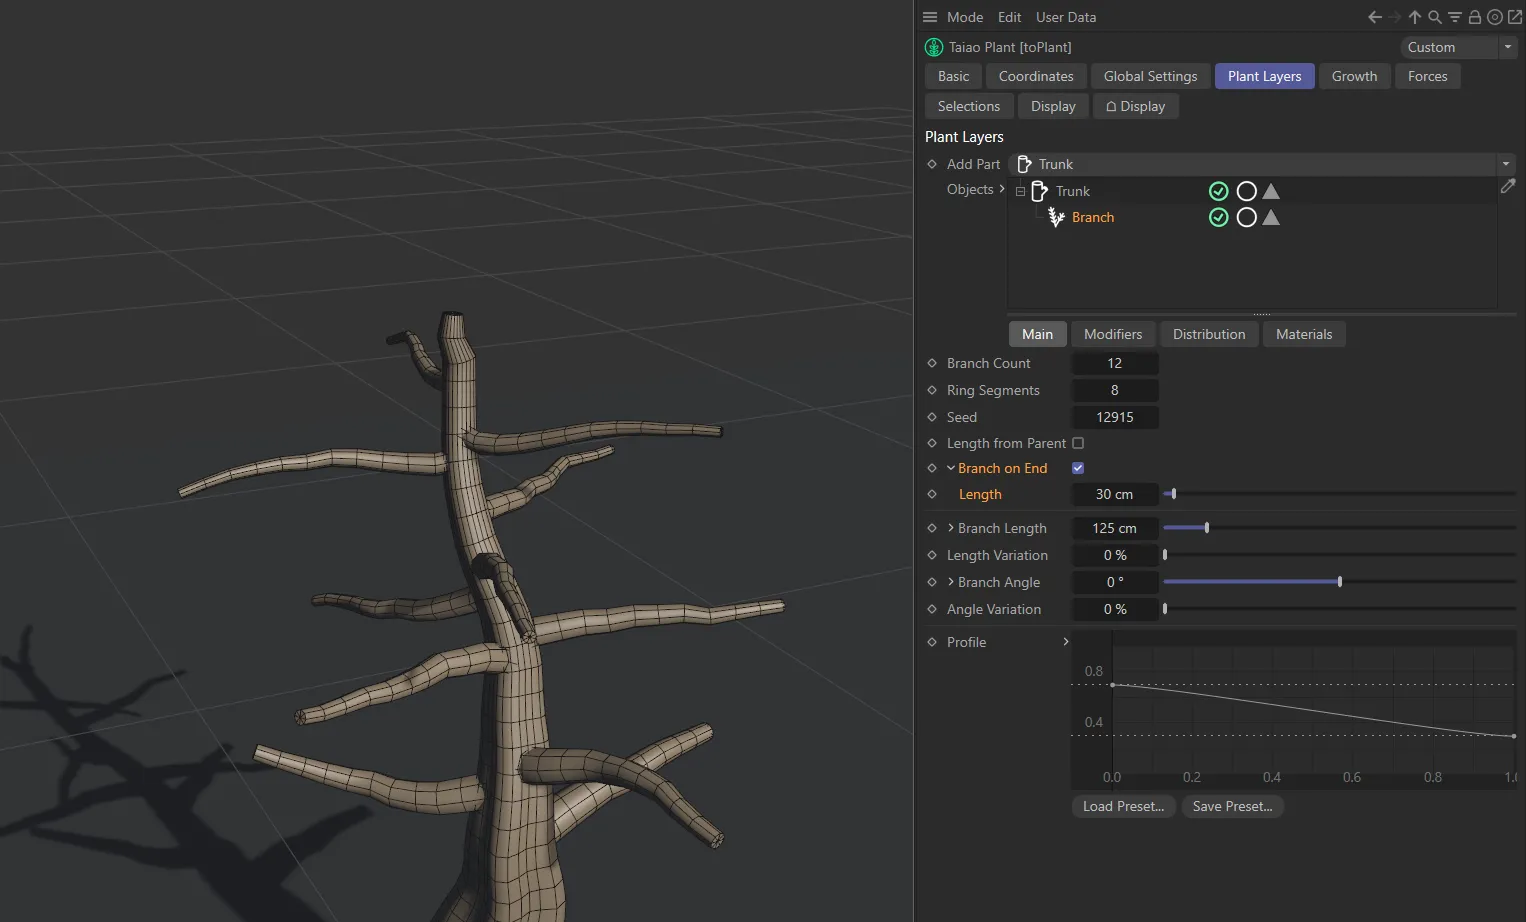Open the Add Part Trunk dropdown
Viewport: 1526px width, 922px height.
1505,164
